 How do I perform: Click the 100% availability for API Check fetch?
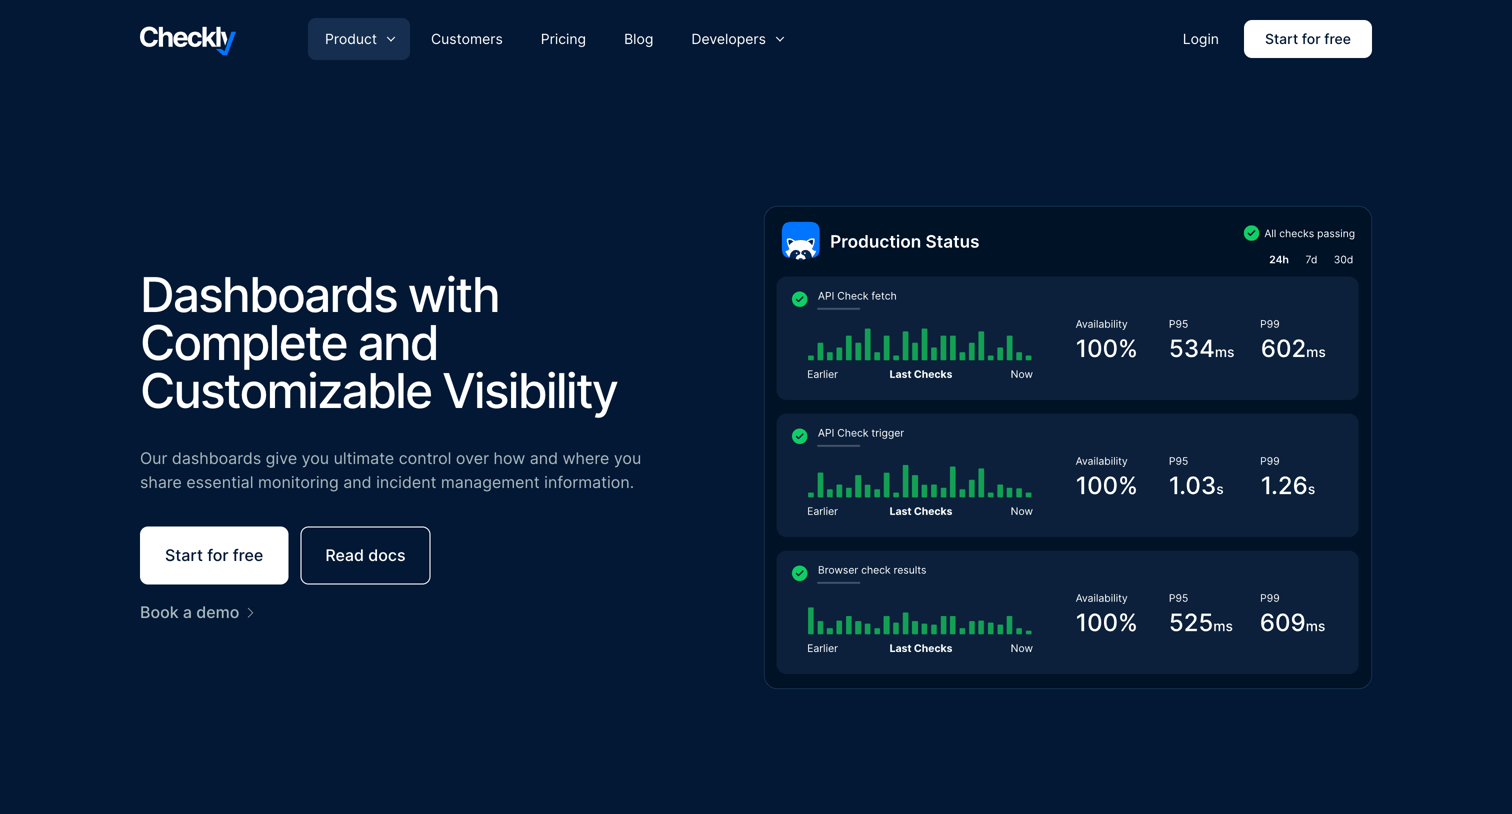pyautogui.click(x=1106, y=349)
